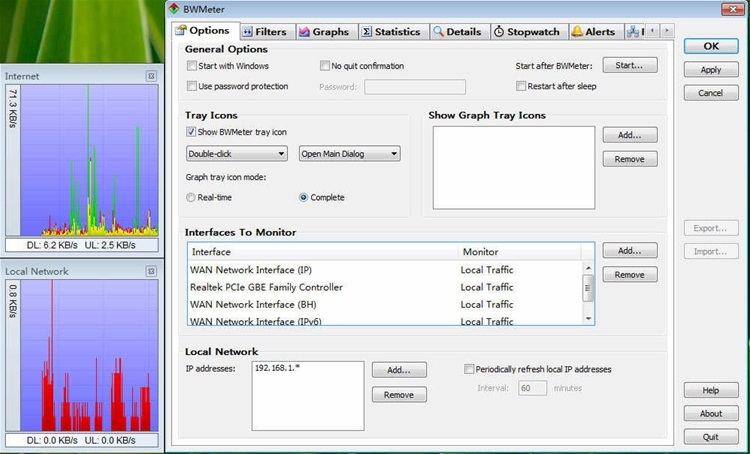Click the Password input field
Image resolution: width=750 pixels, height=454 pixels.
(x=415, y=87)
